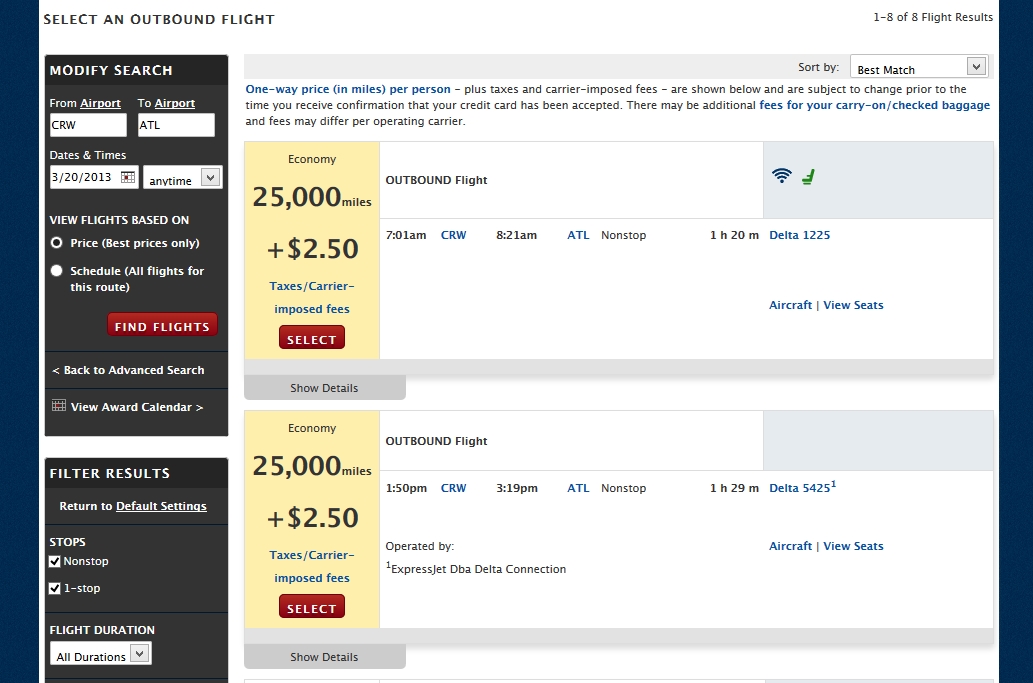Open the date picker calendar icon

click(x=128, y=177)
